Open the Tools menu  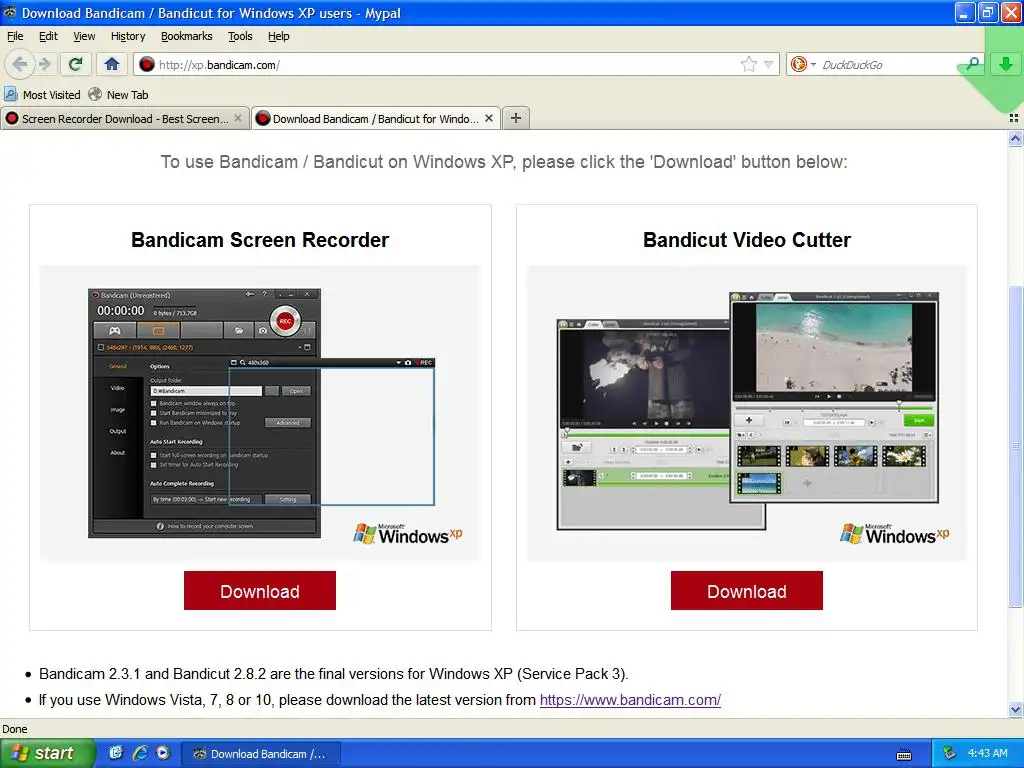[x=240, y=36]
